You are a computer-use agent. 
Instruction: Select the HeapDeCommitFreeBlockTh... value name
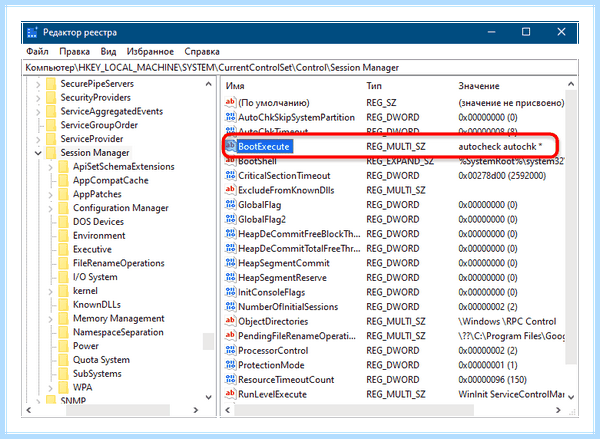point(299,234)
